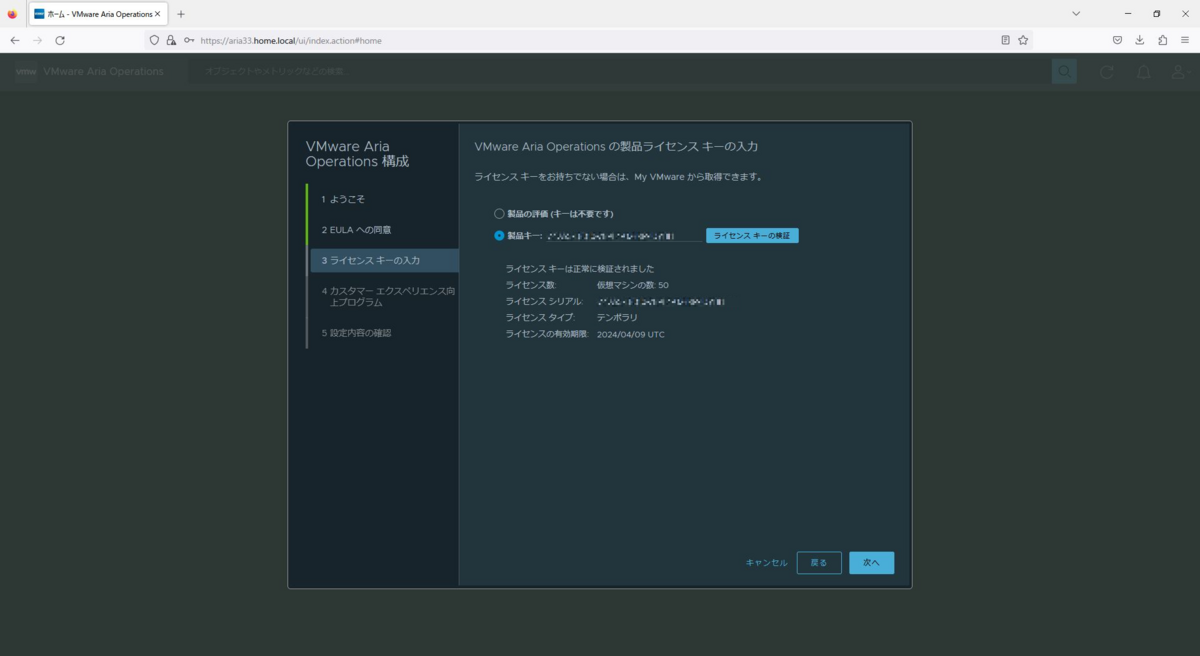Screen dimensions: 1200x656
Task: Click the padlock site security icon
Action: 171,40
